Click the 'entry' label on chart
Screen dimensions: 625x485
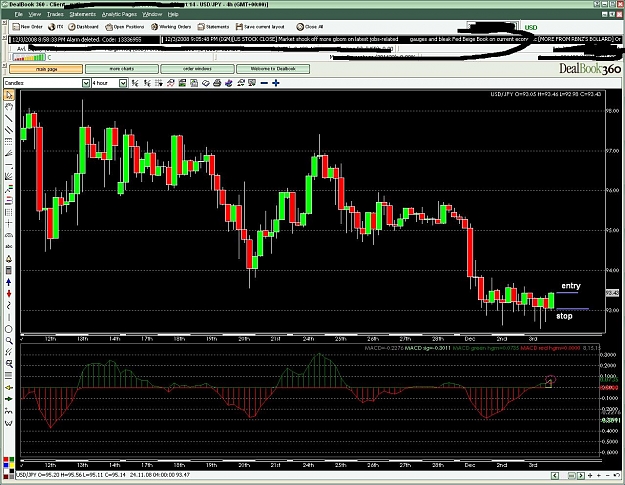571,286
